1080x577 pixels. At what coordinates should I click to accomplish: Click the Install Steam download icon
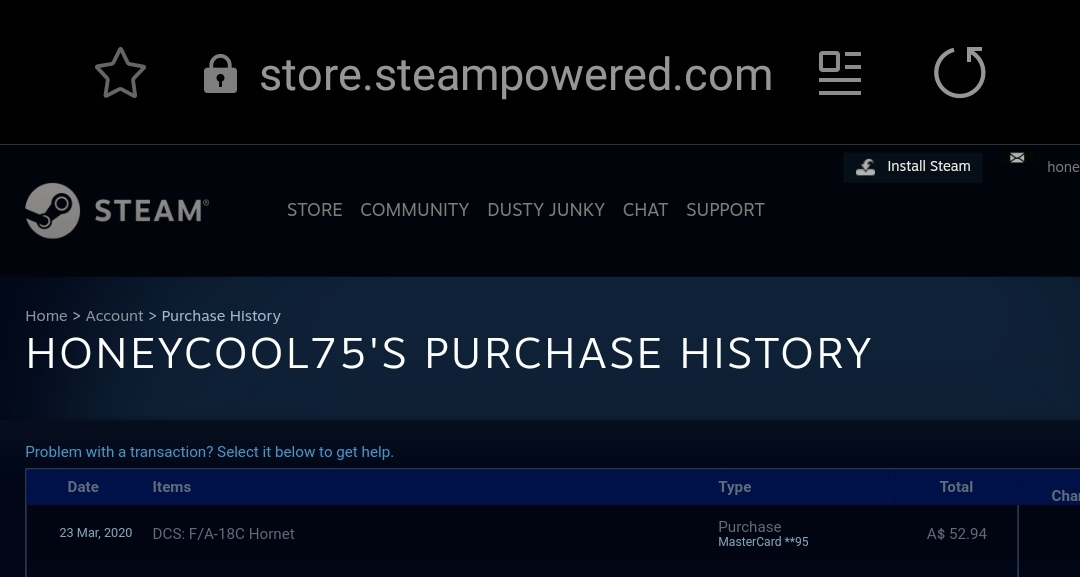pyautogui.click(x=866, y=167)
